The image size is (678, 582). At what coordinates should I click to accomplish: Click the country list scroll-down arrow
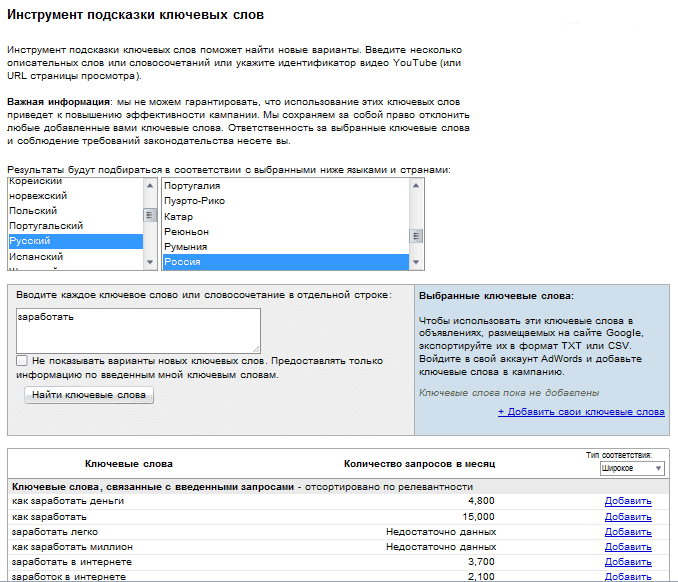click(416, 262)
